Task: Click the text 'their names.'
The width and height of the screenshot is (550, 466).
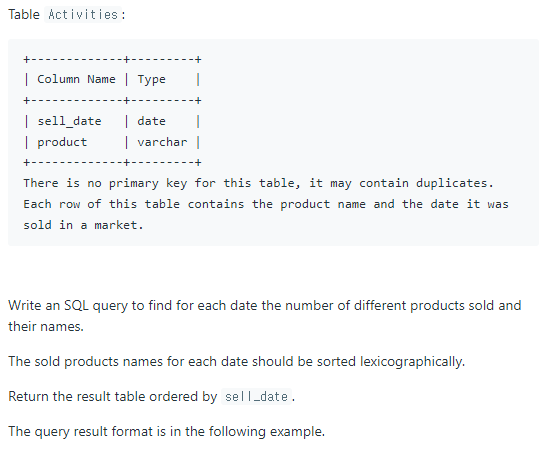Action: pos(46,326)
